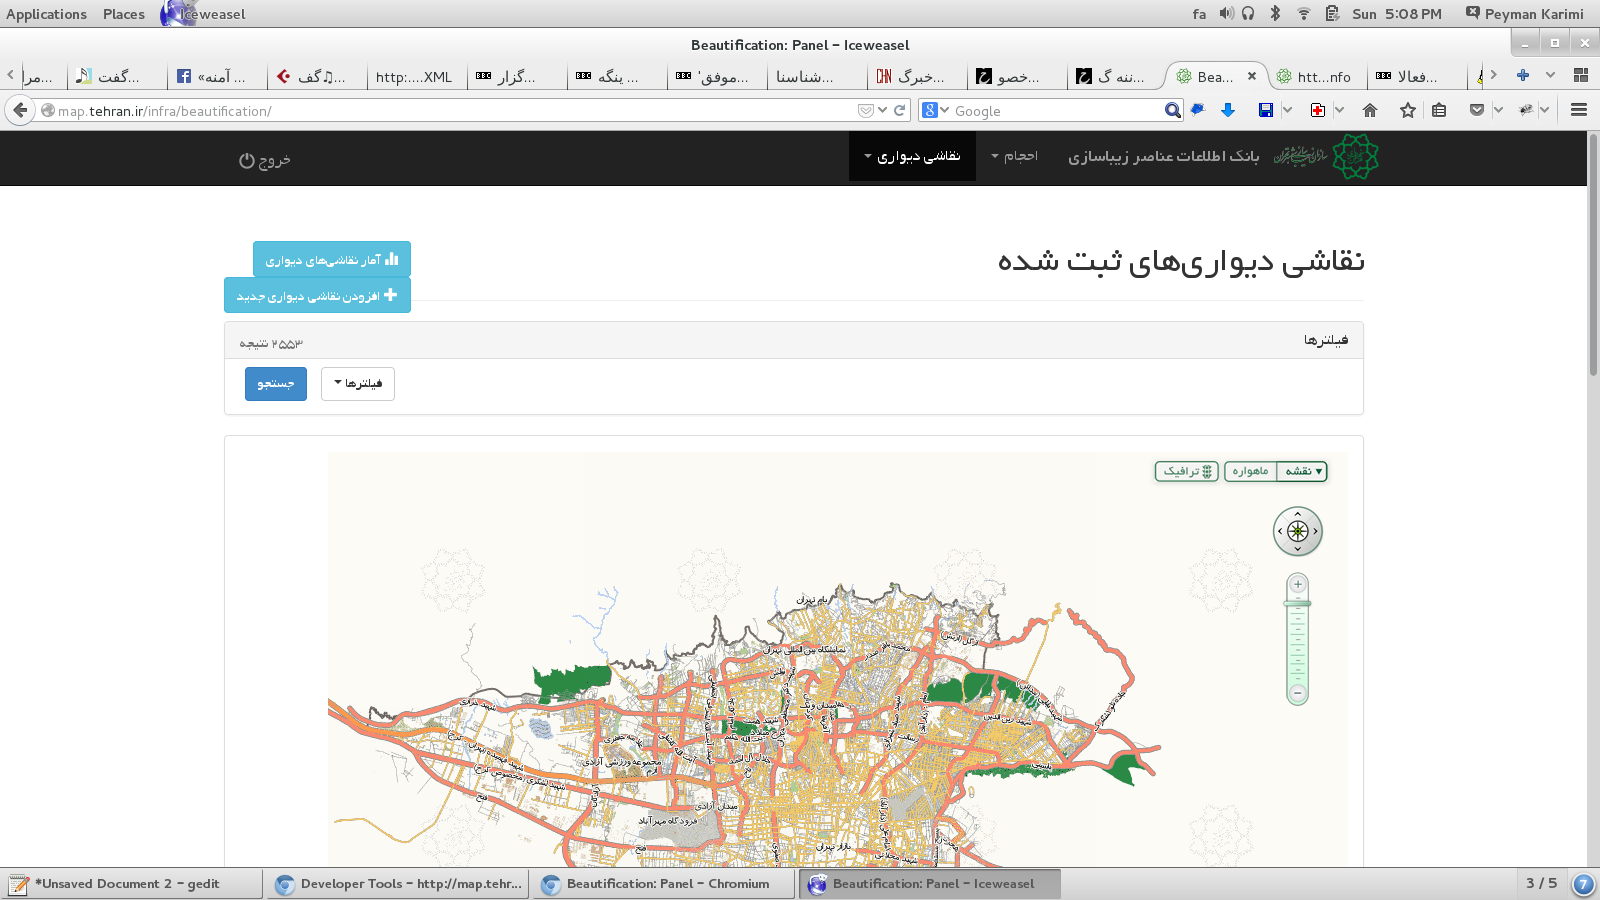Zoom in the map with plus button

(1298, 585)
